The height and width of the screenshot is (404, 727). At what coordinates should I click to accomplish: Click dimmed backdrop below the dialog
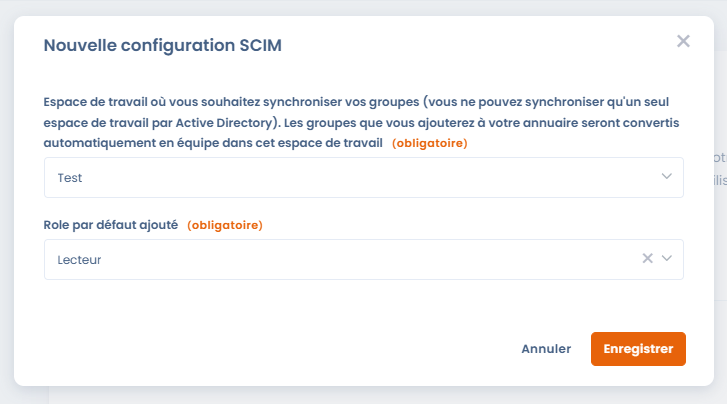(x=360, y=396)
